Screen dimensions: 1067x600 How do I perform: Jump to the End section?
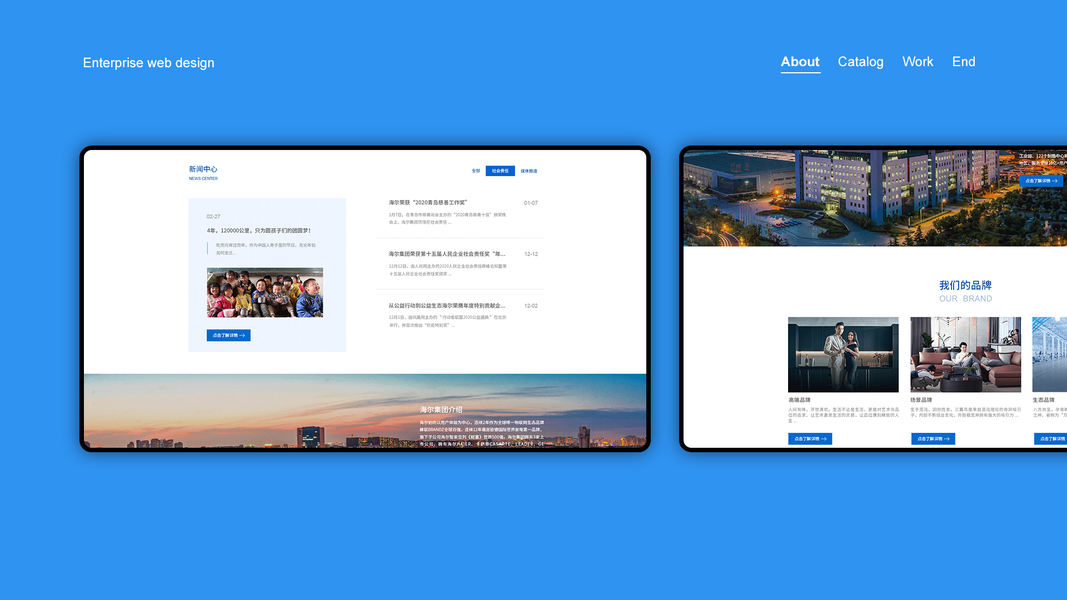(x=964, y=62)
